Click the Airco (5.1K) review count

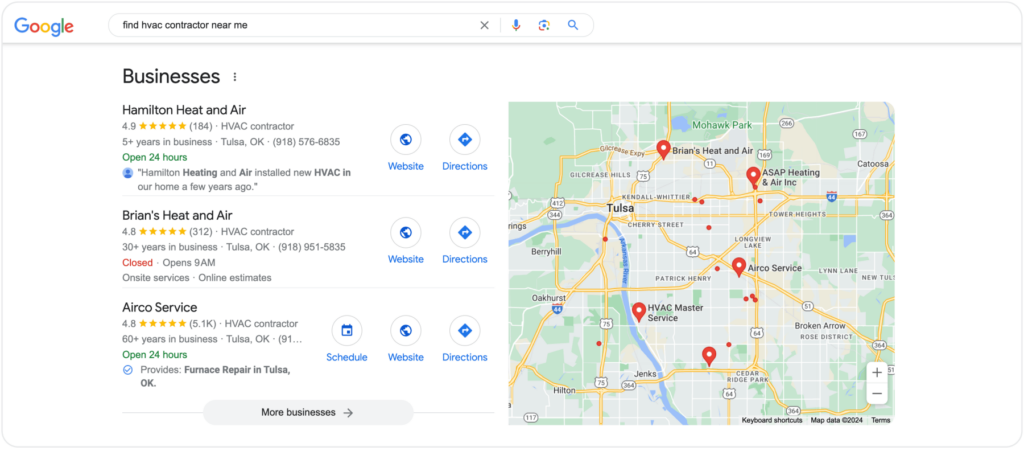tap(203, 324)
